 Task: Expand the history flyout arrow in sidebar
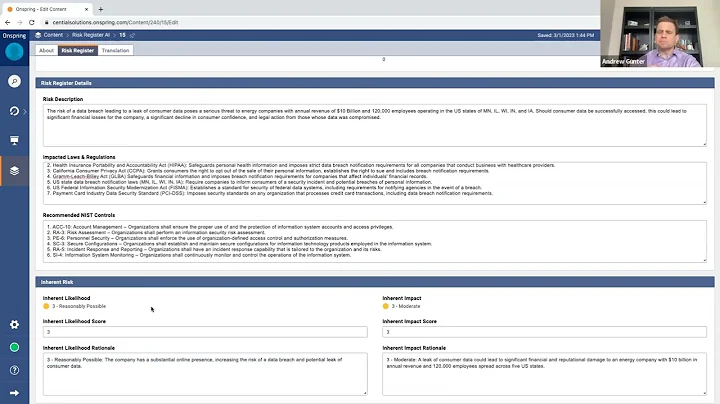click(25, 111)
